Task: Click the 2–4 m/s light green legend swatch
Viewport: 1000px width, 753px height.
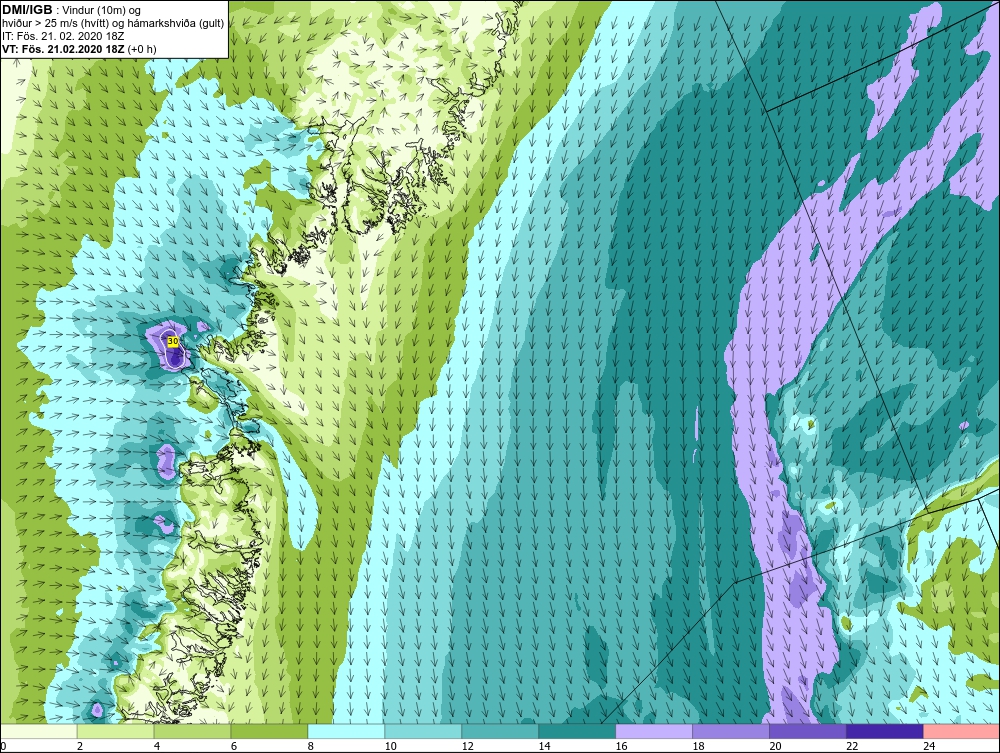Action: pos(115,731)
